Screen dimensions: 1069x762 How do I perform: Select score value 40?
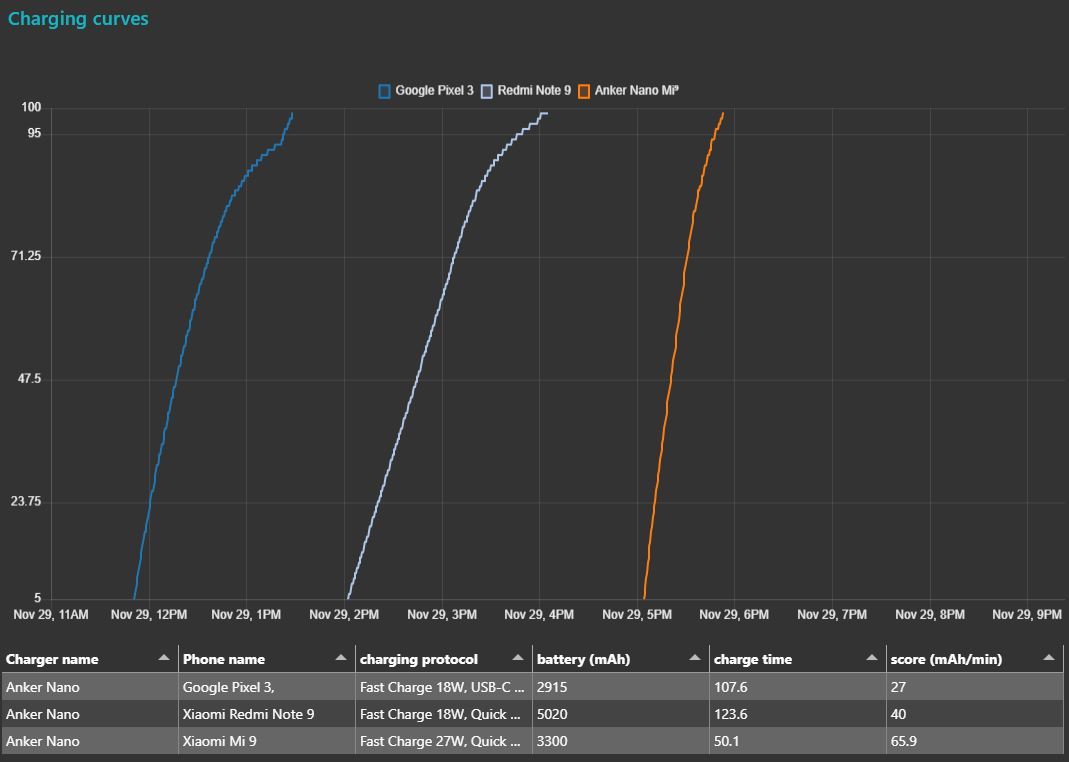pyautogui.click(x=975, y=714)
